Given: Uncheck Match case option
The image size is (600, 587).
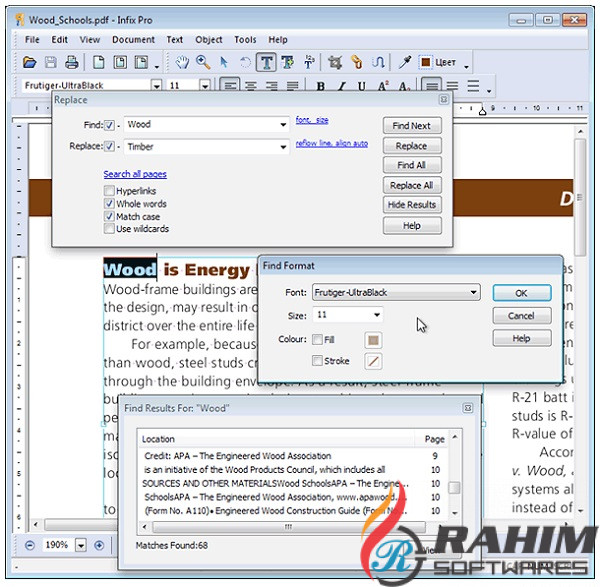Looking at the screenshot, I should (x=109, y=216).
